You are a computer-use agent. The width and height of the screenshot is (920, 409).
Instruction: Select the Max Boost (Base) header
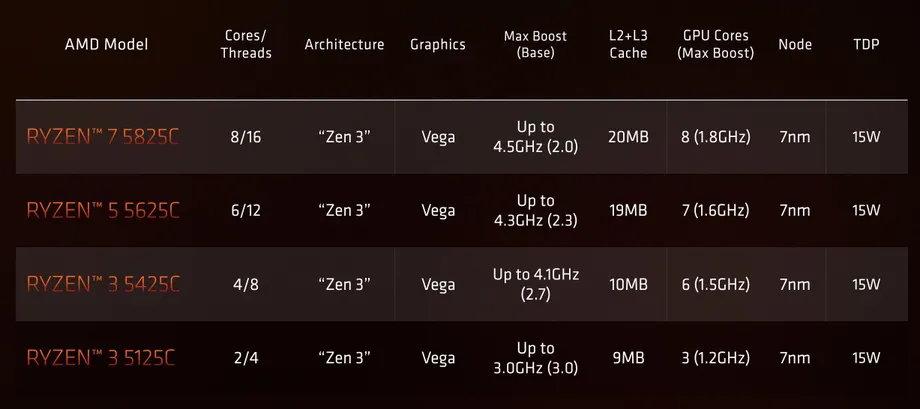(535, 44)
